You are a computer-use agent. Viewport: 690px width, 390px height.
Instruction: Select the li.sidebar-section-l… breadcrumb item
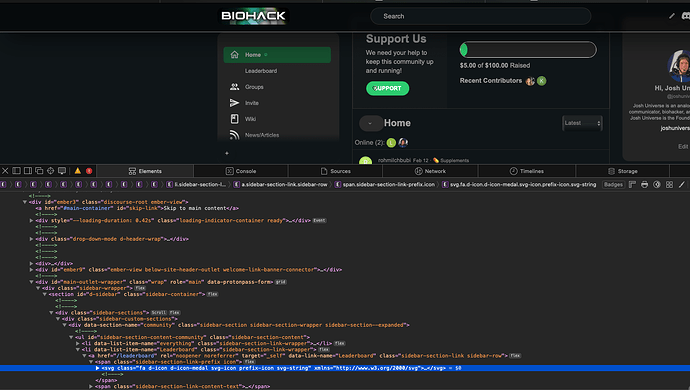pos(196,184)
